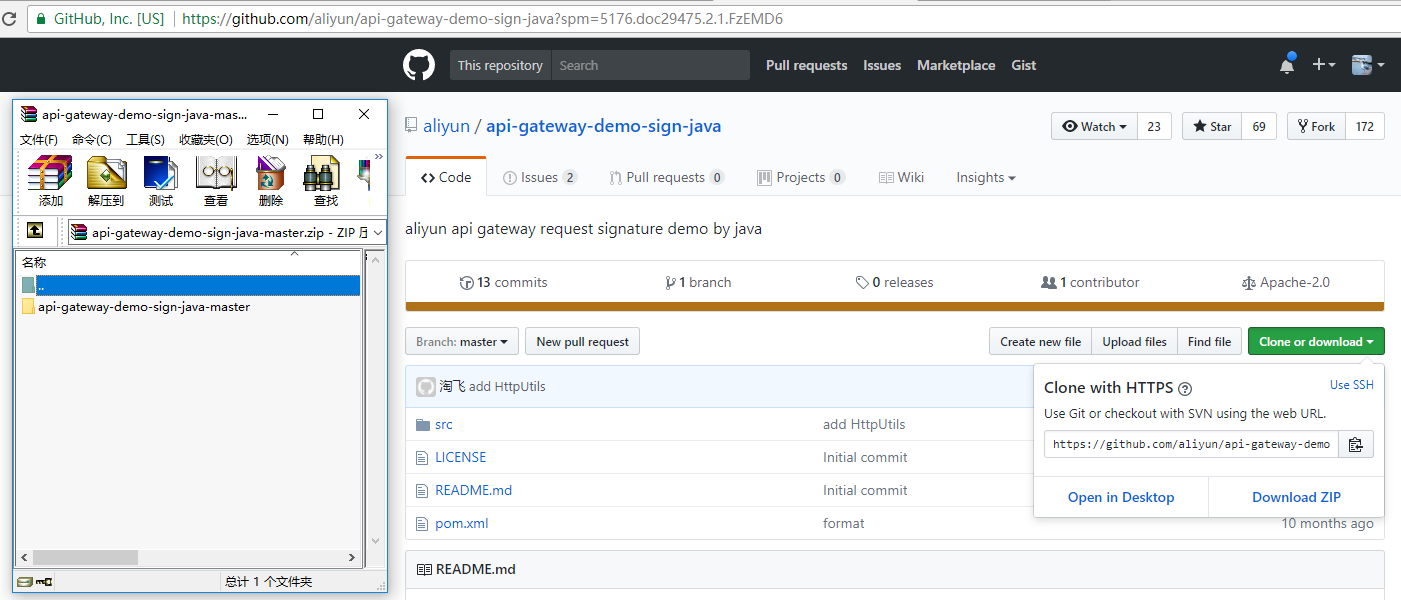Switch to the Pull requests tab

666,177
